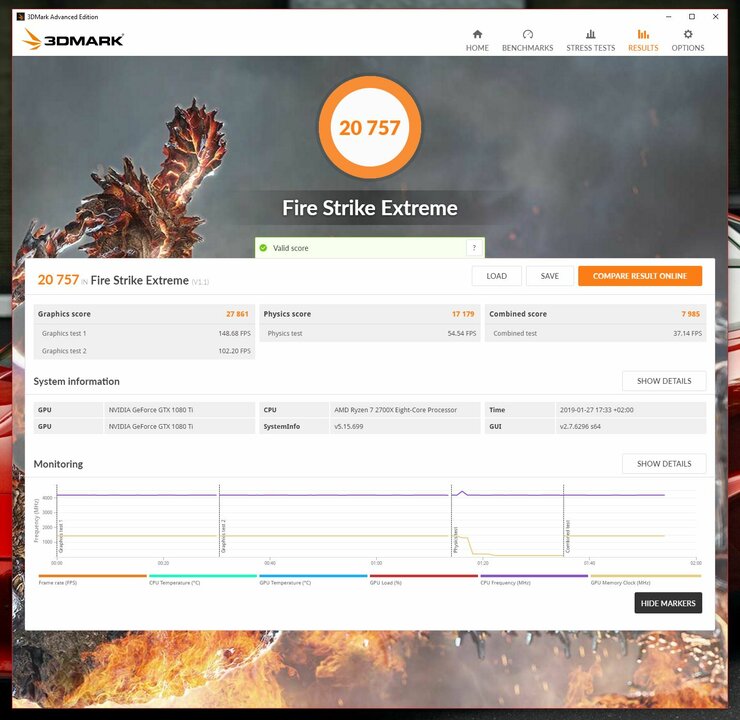Viewport: 740px width, 720px height.
Task: Toggle the GPU Load (%) legend line
Action: pyautogui.click(x=424, y=576)
